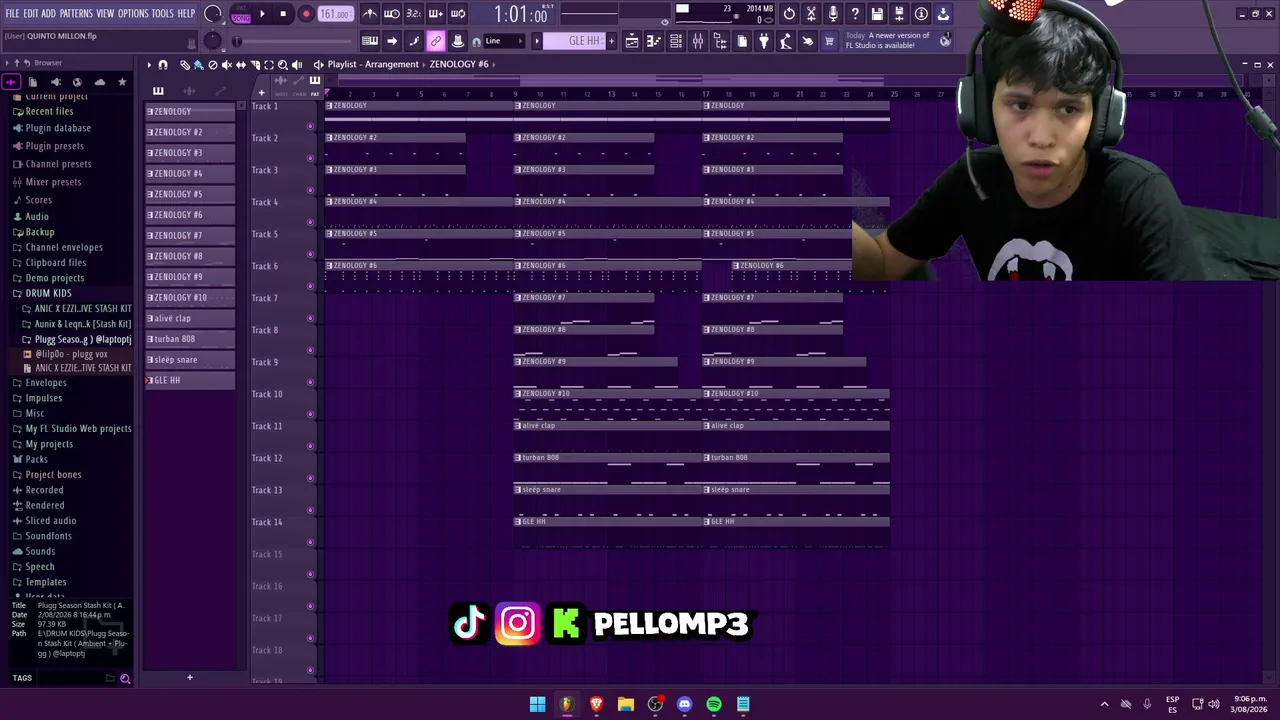
Task: Select the Paint brush tool in Playlist
Action: tap(198, 65)
